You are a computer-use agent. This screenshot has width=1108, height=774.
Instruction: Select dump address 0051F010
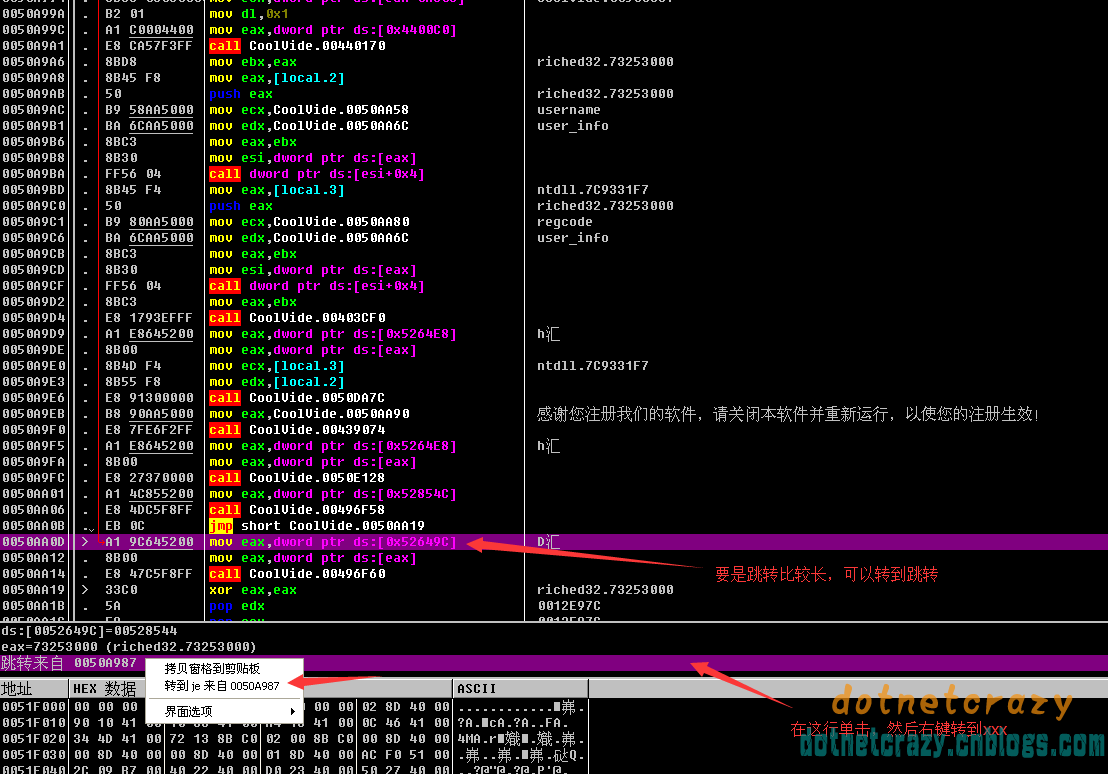[33, 723]
